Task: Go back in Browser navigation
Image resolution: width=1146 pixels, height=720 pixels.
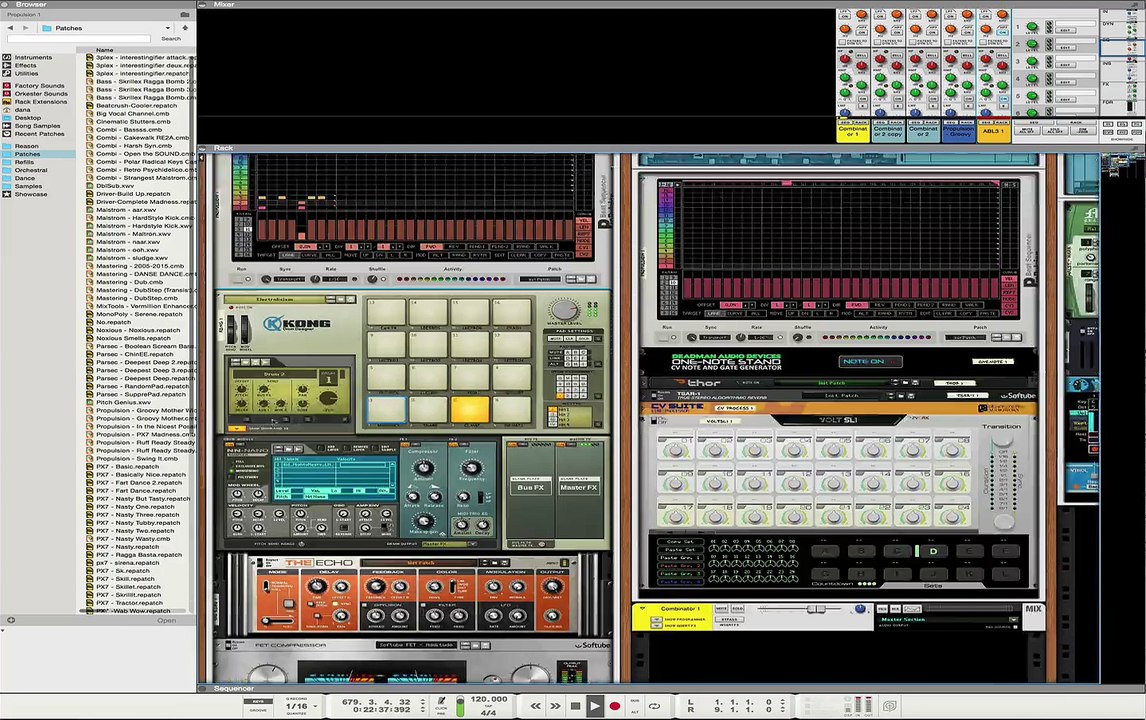Action: (x=10, y=28)
